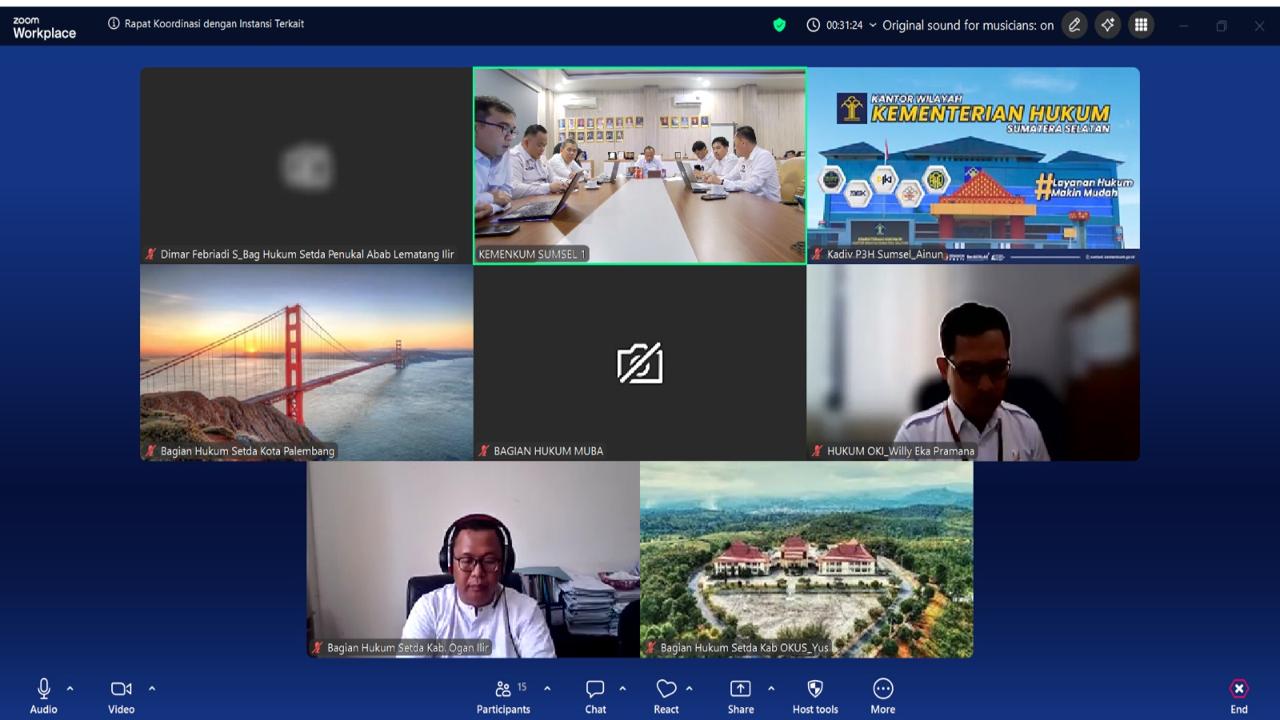This screenshot has height=720, width=1280.
Task: Open the Chat panel
Action: click(595, 696)
